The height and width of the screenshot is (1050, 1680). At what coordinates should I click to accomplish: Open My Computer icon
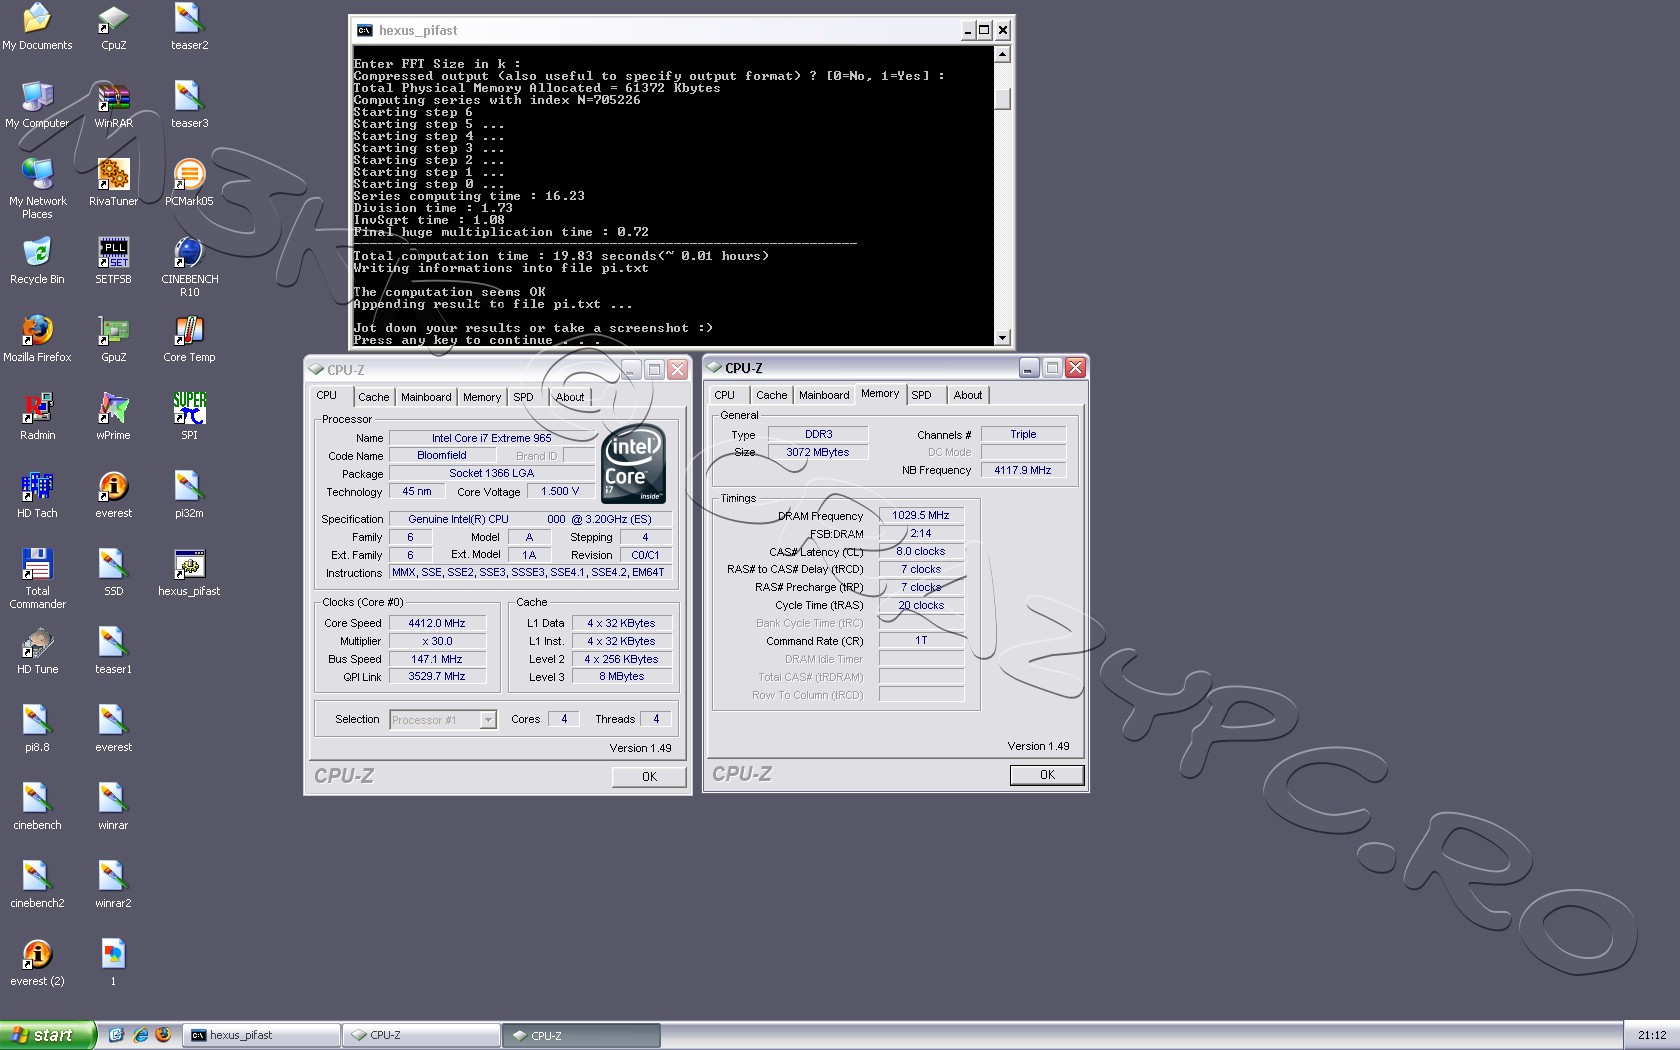pyautogui.click(x=37, y=105)
